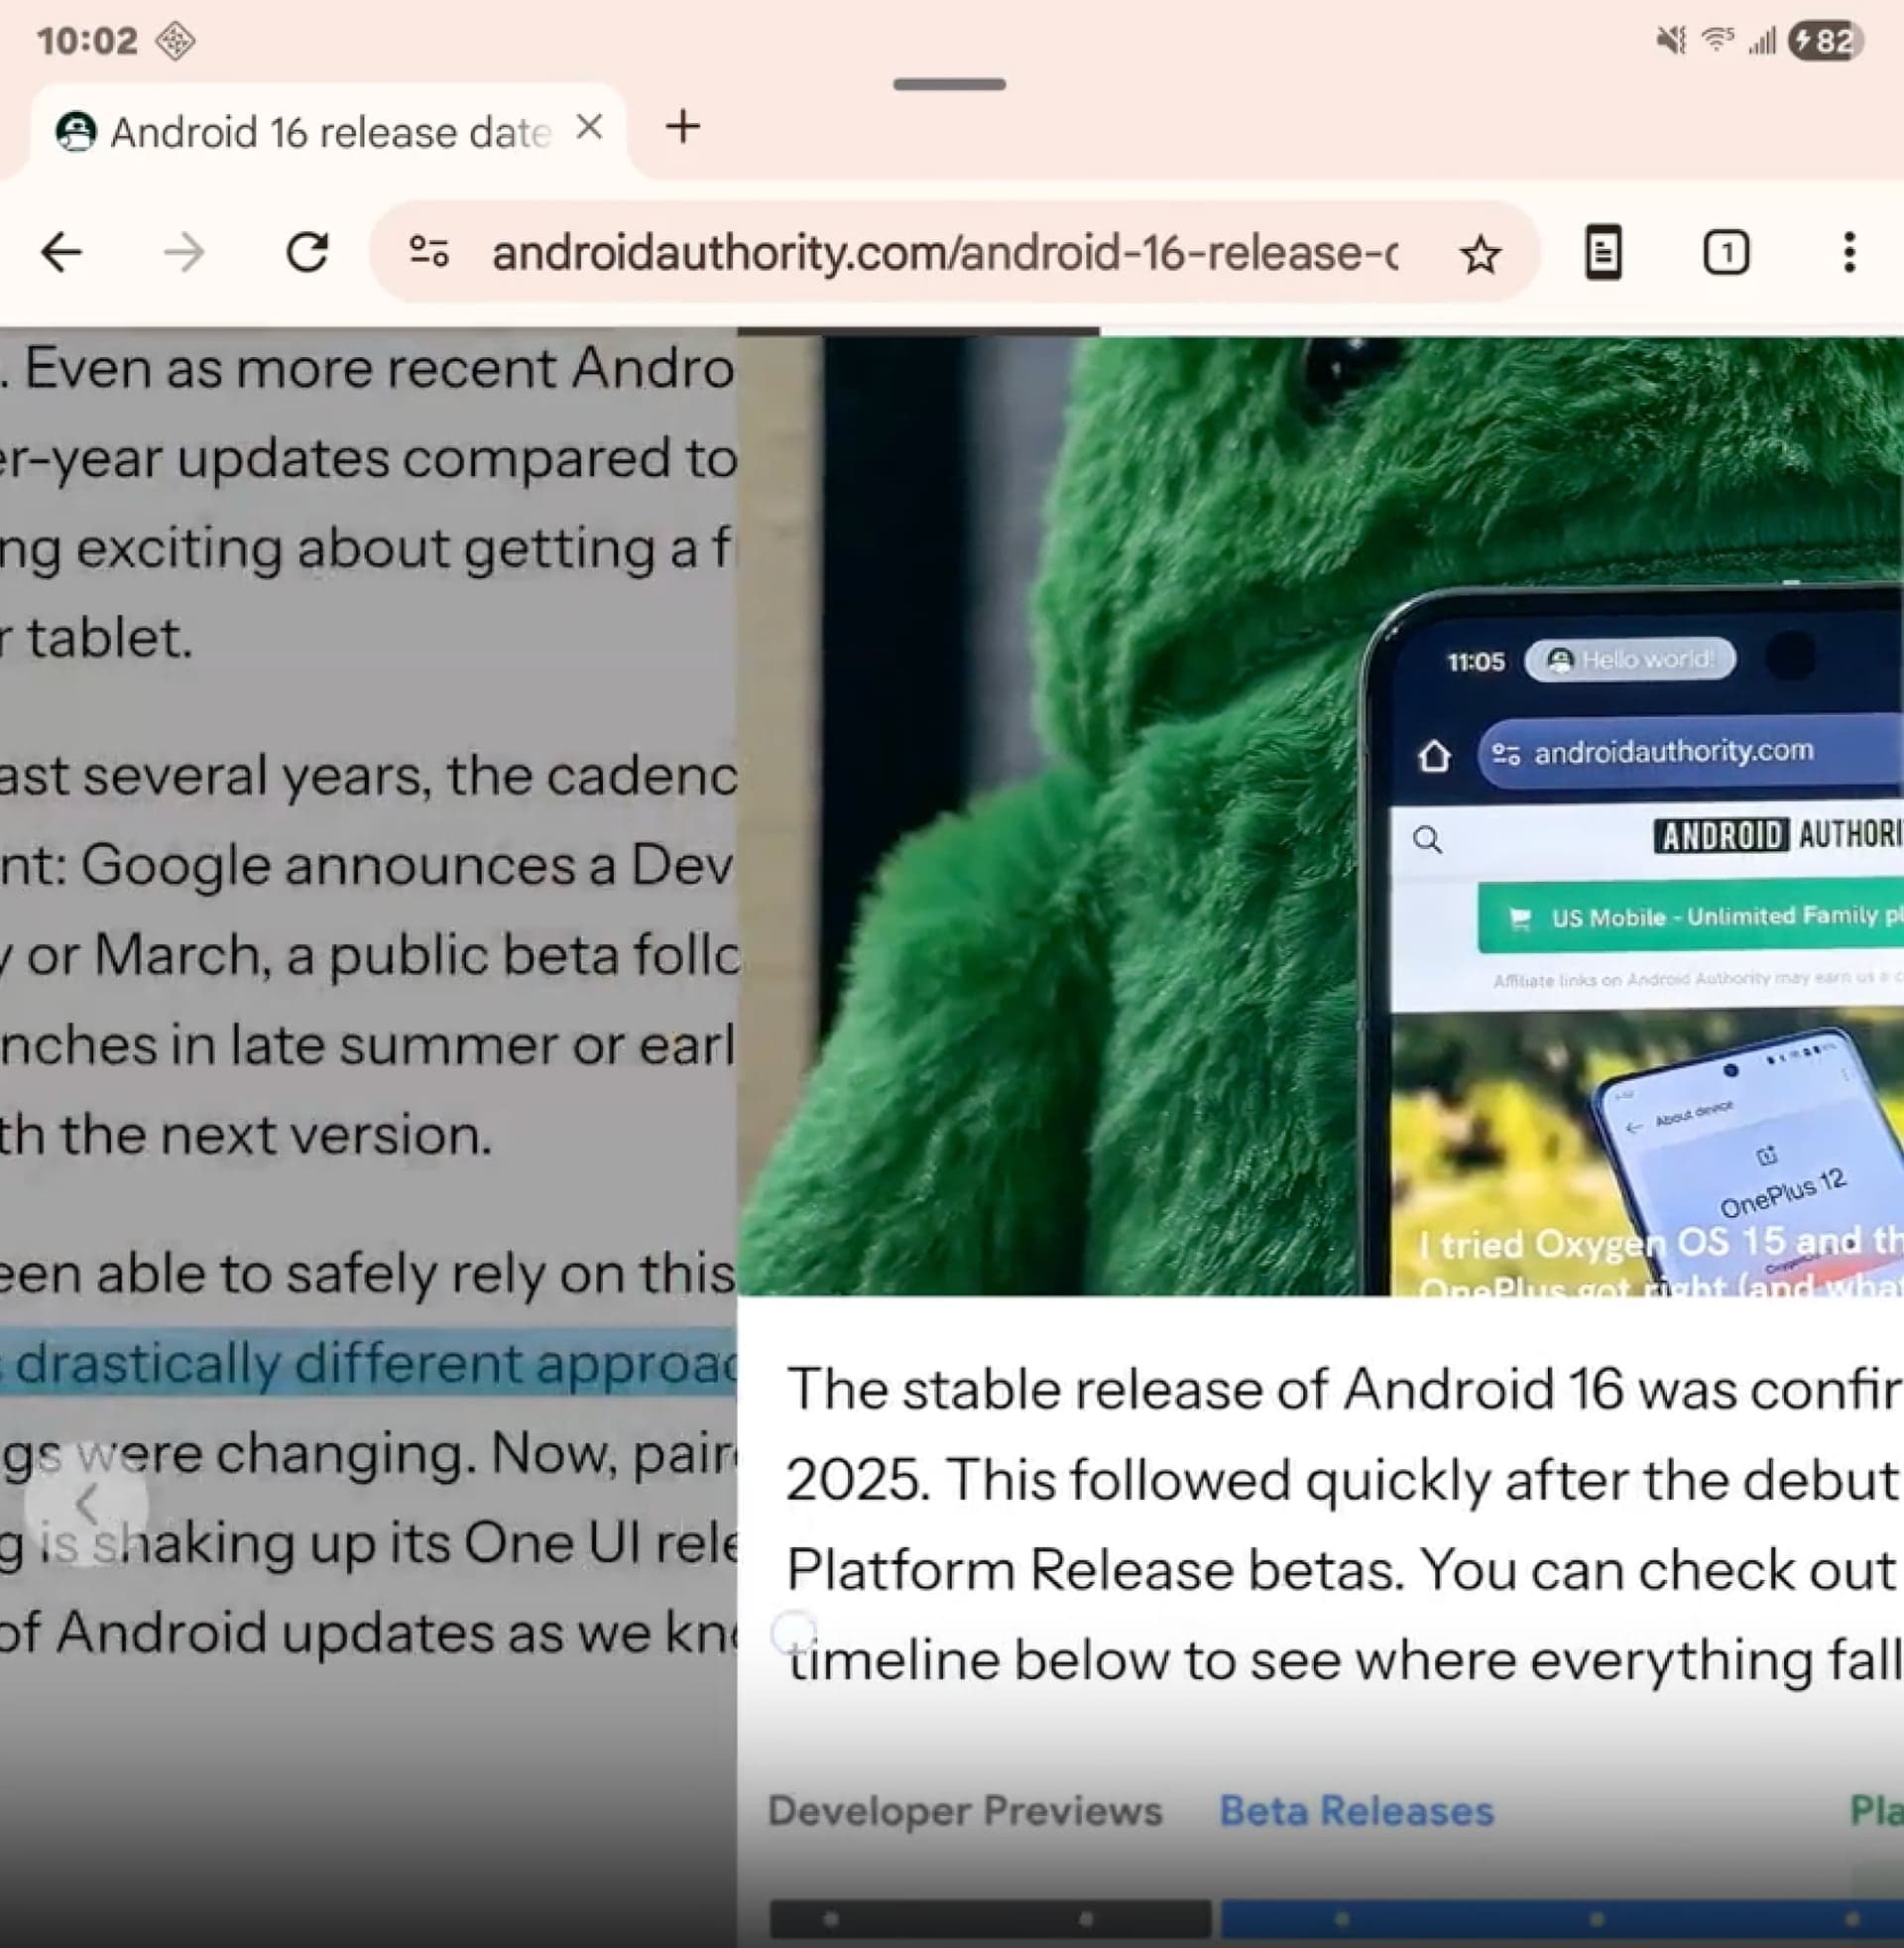Reload the current page
Screen dimensions: 1904x1948
[x=307, y=252]
